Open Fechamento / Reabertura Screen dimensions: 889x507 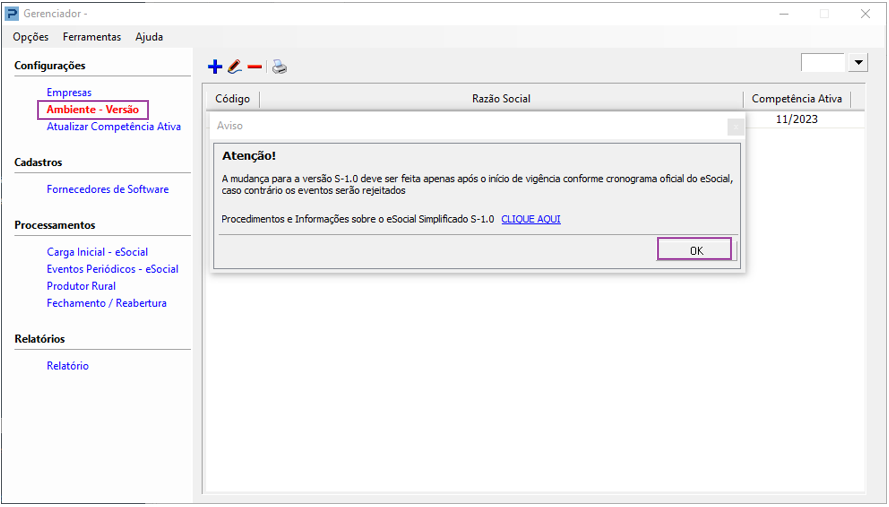tap(107, 303)
